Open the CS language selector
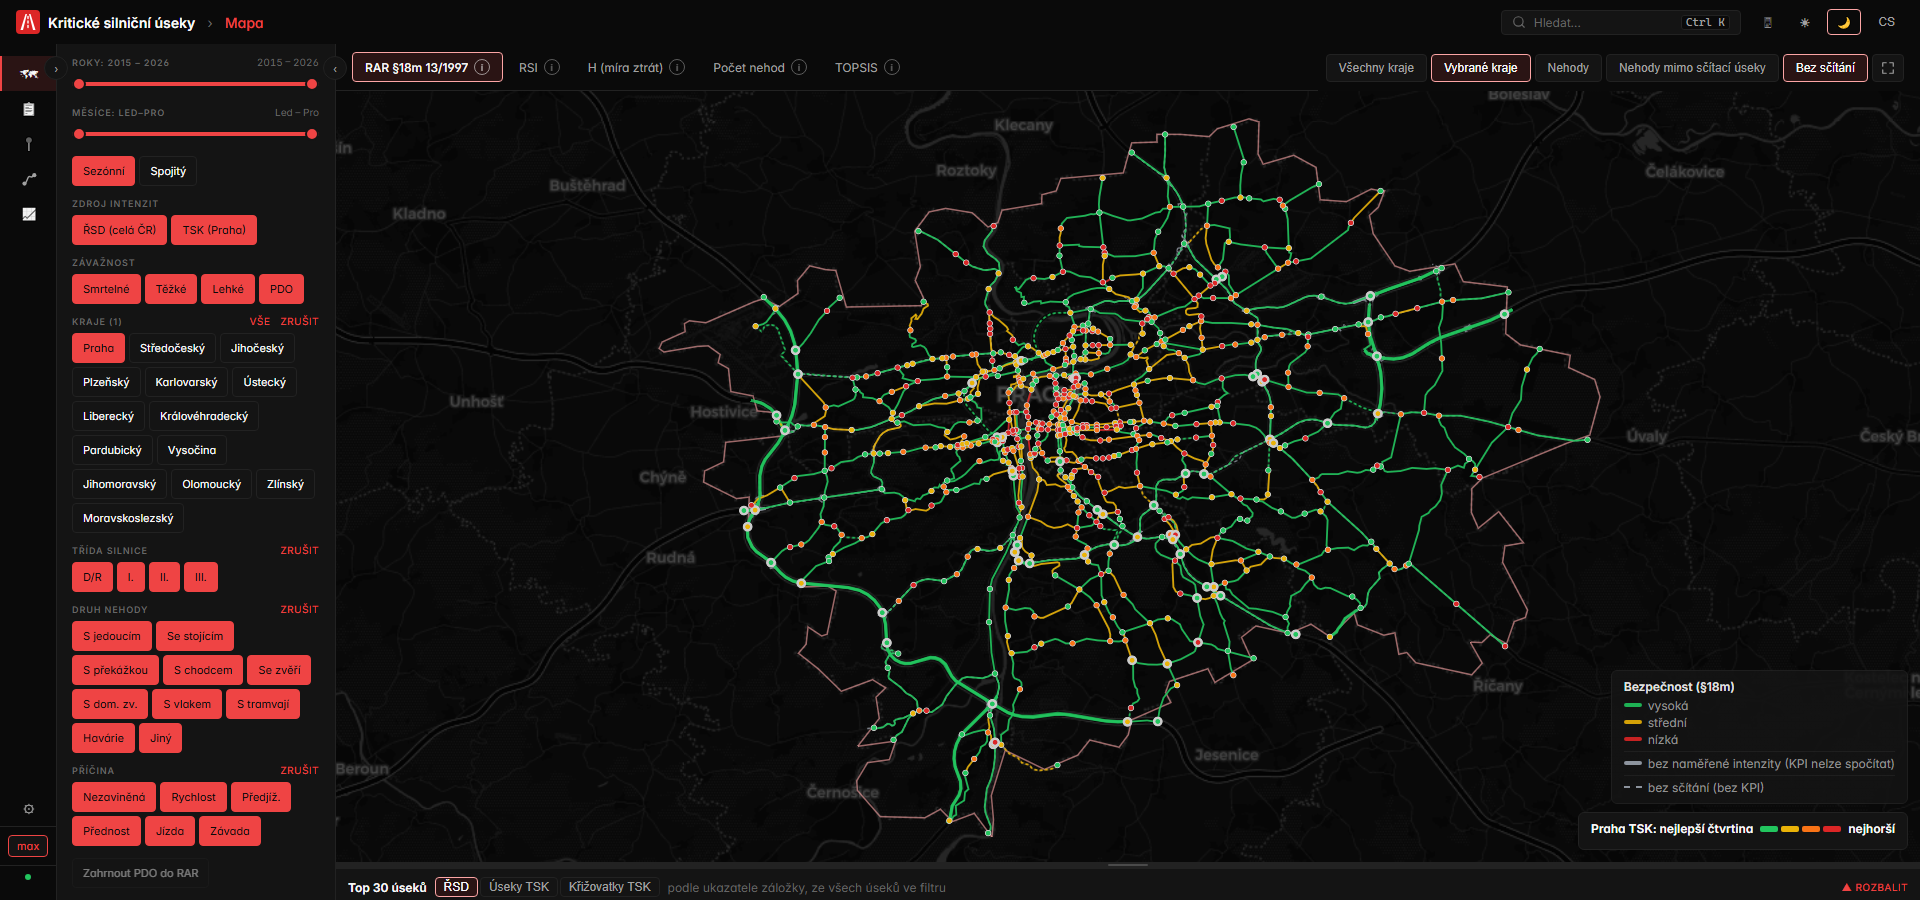Viewport: 1920px width, 900px height. tap(1886, 22)
